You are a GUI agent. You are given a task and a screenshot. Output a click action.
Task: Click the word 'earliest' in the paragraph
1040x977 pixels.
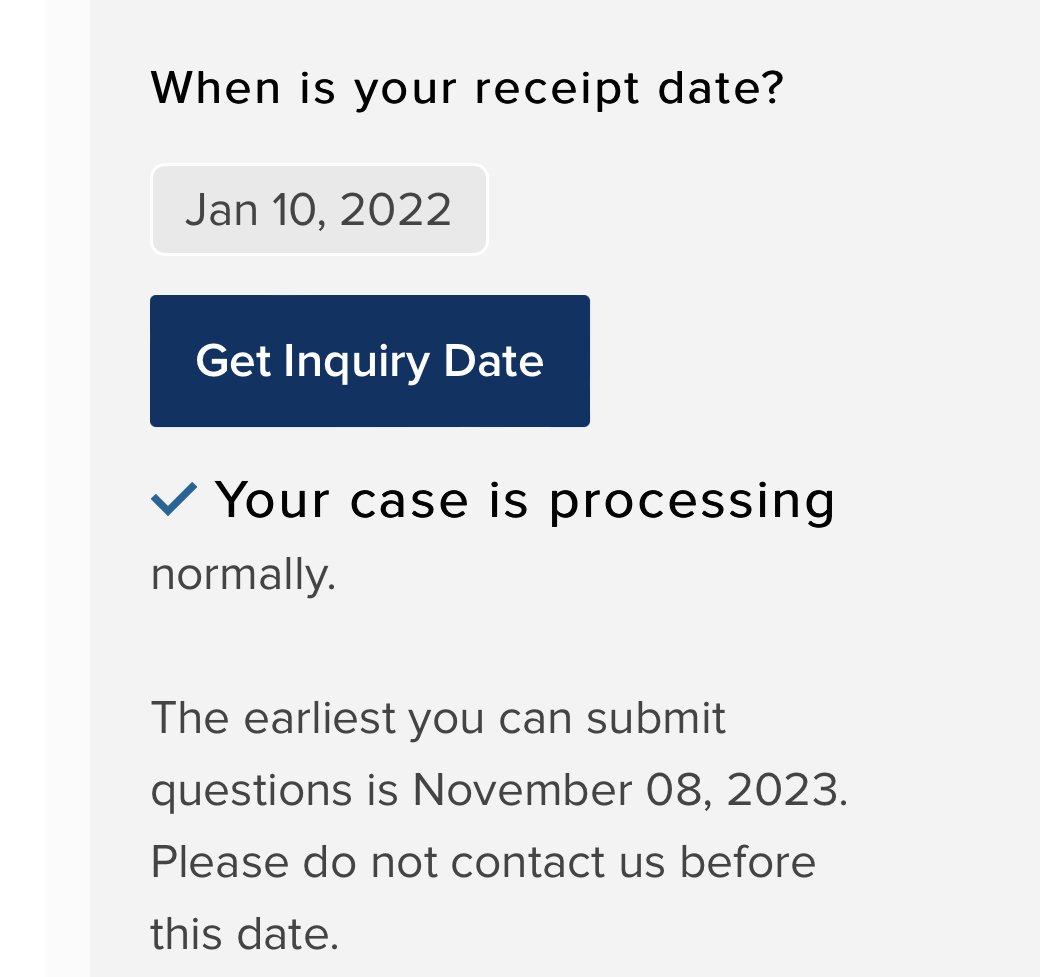[x=320, y=718]
